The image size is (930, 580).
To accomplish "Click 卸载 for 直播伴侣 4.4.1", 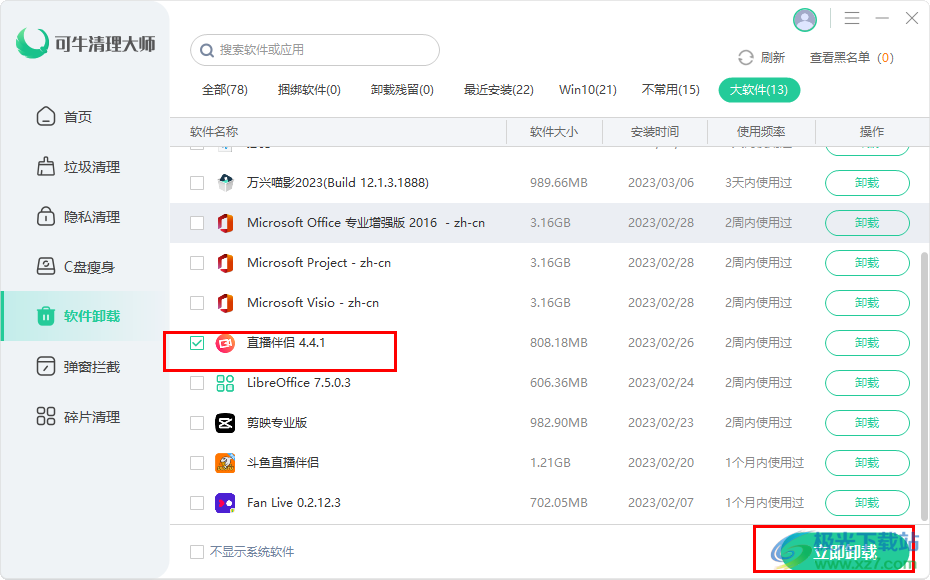I will [867, 343].
